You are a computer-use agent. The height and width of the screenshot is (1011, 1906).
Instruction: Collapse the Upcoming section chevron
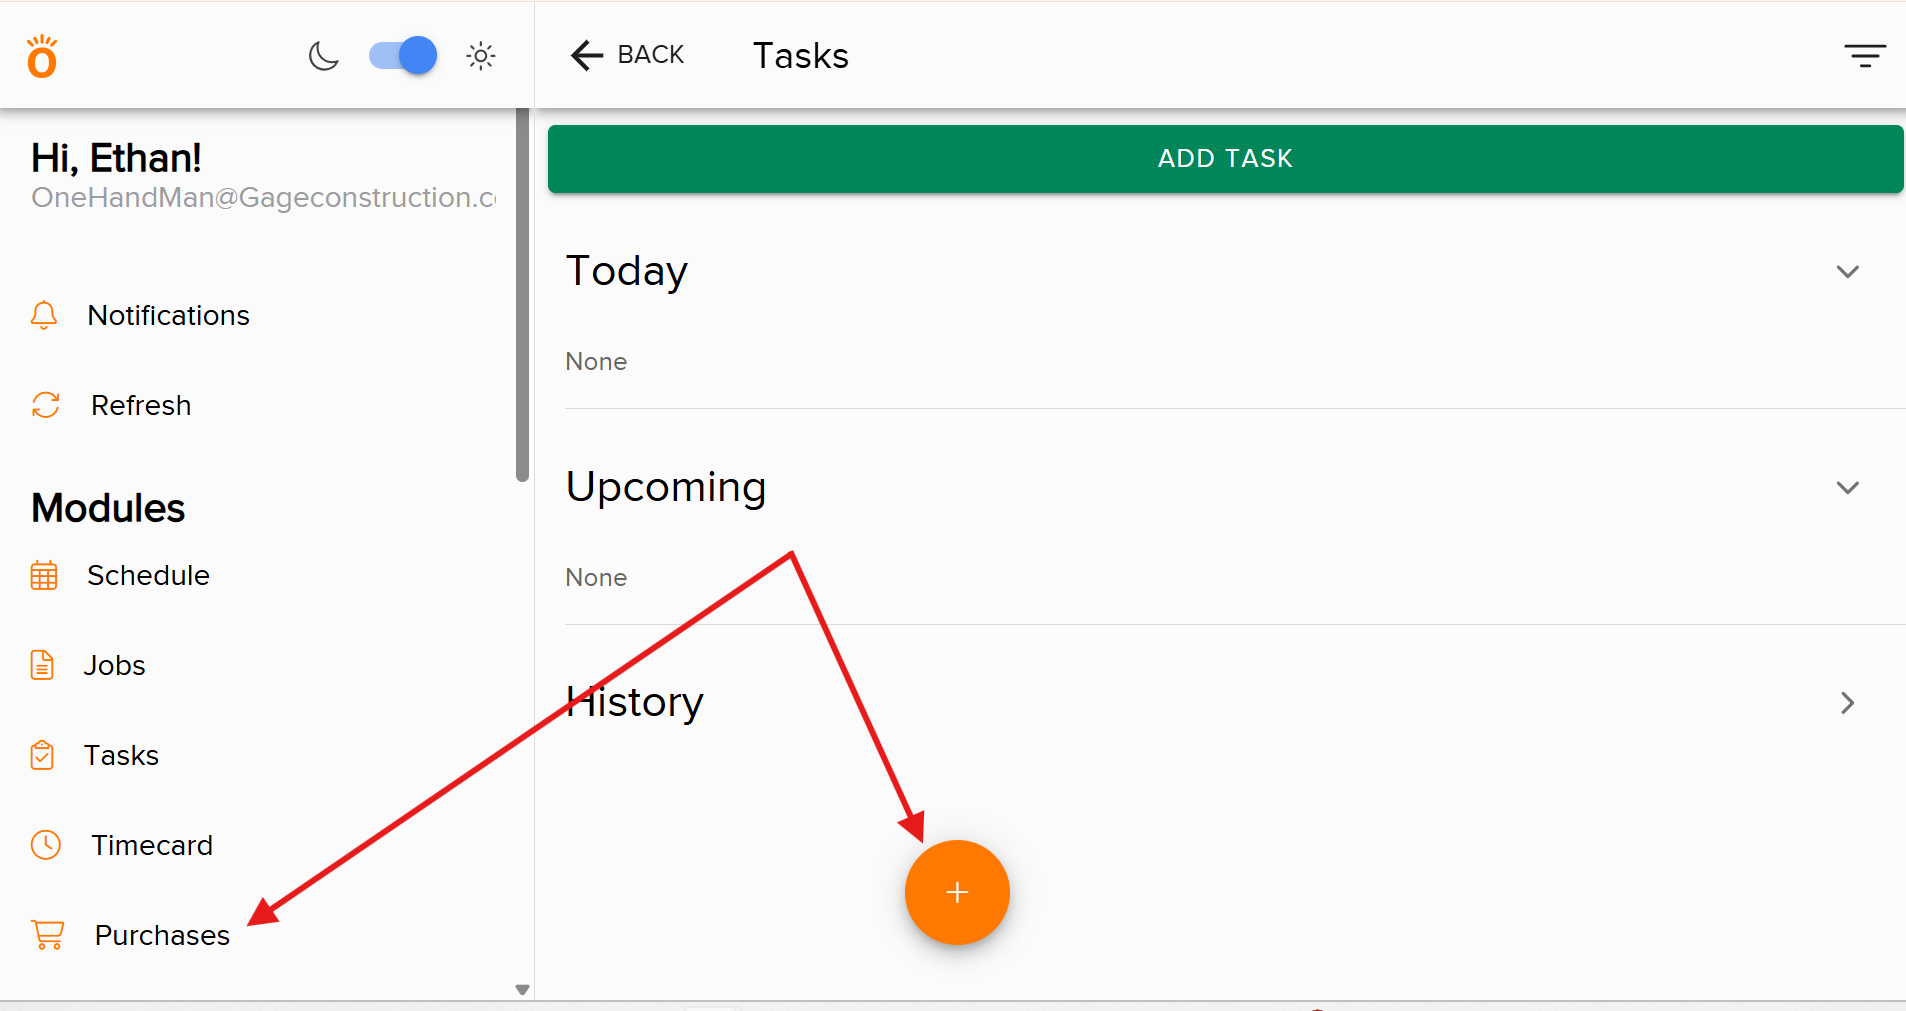[1847, 488]
